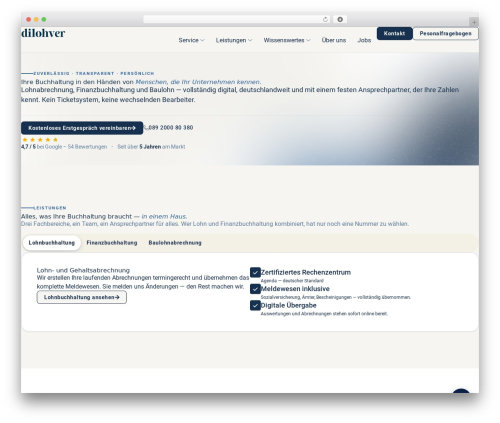Click the Kontakt button

click(x=394, y=33)
